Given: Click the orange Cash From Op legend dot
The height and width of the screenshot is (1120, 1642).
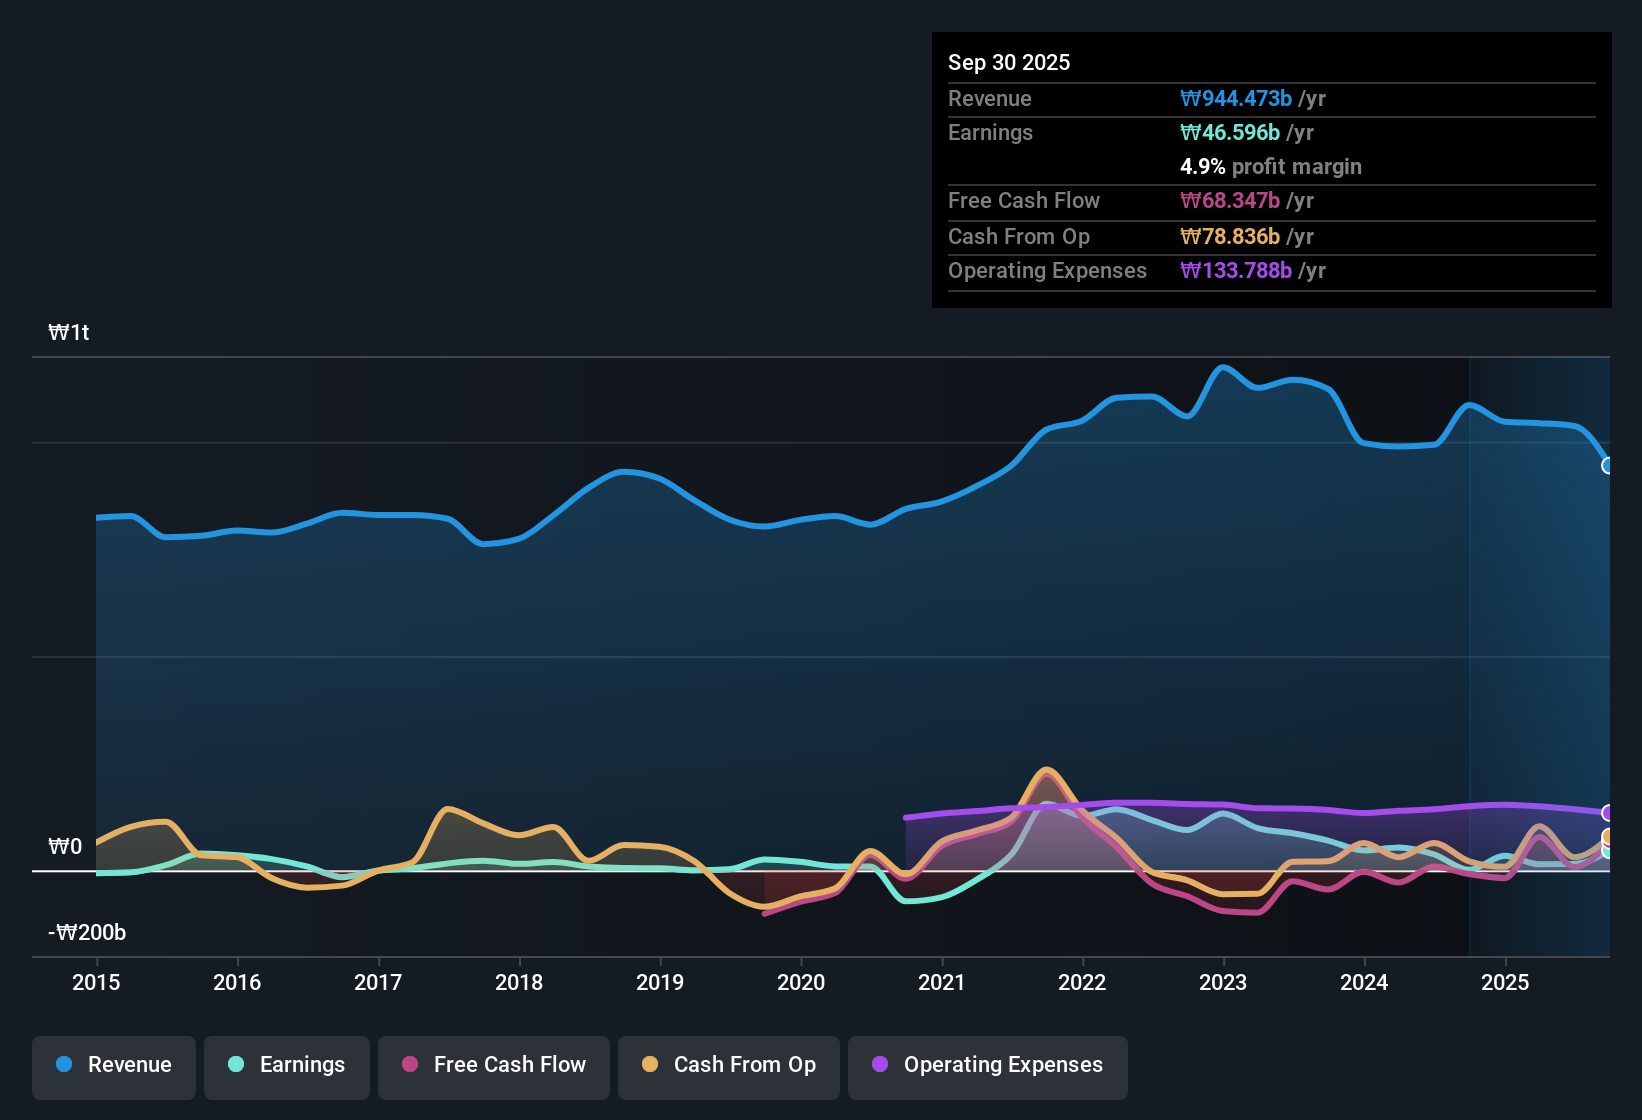Looking at the screenshot, I should [x=650, y=1065].
